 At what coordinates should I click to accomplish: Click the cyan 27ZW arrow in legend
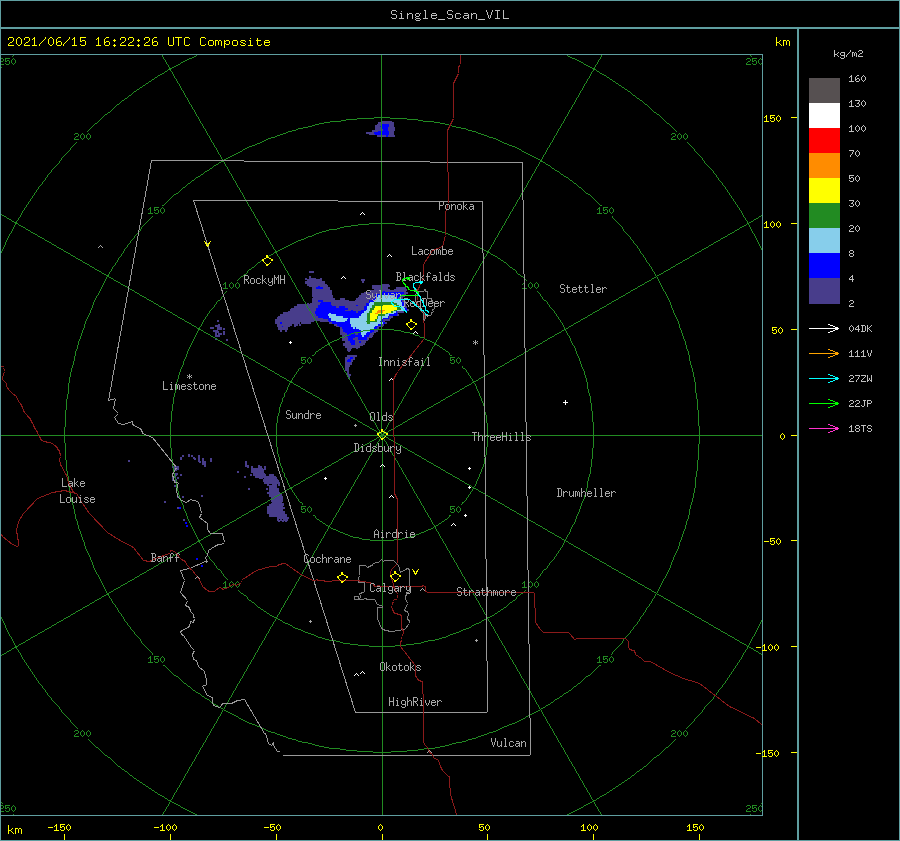pos(824,378)
